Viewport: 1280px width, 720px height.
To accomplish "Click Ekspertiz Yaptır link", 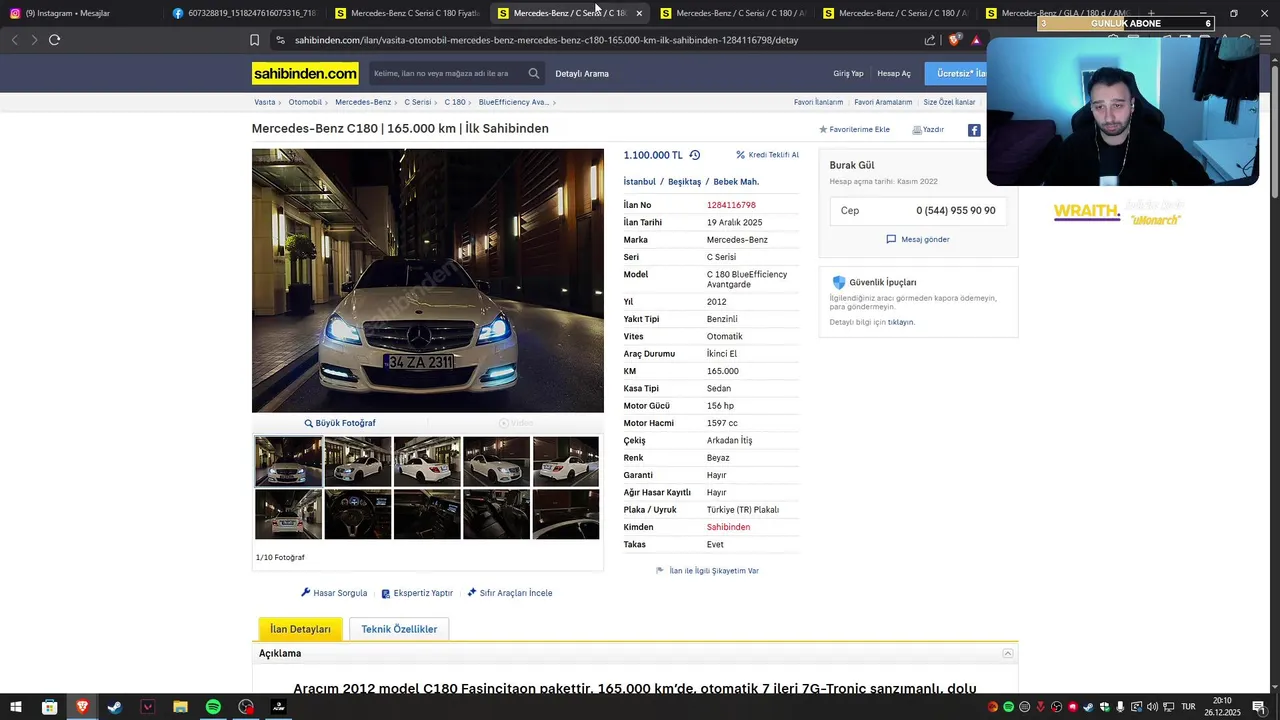I will tap(423, 593).
